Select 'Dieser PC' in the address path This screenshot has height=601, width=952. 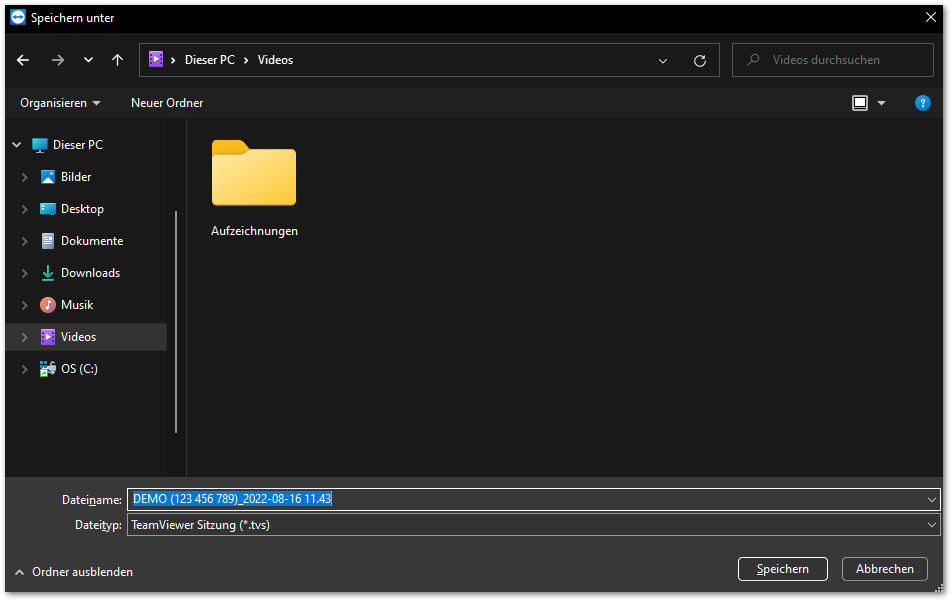coord(209,60)
